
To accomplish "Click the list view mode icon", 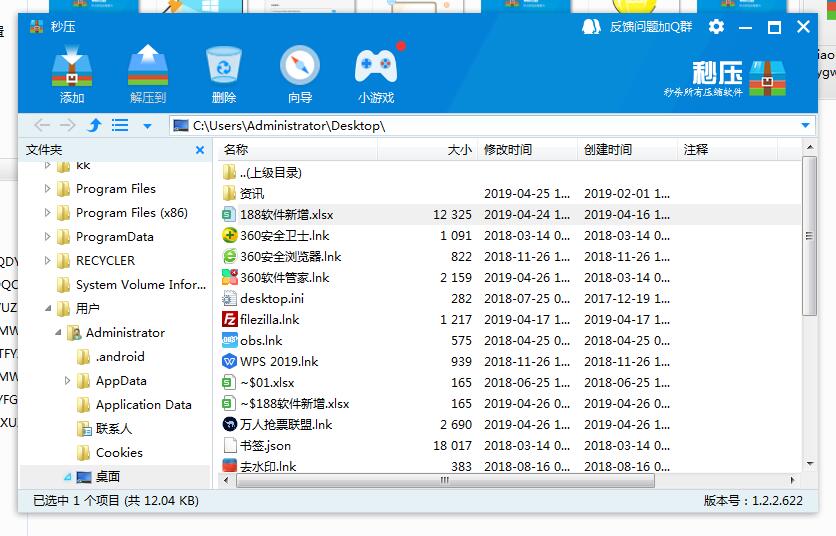I will (120, 126).
